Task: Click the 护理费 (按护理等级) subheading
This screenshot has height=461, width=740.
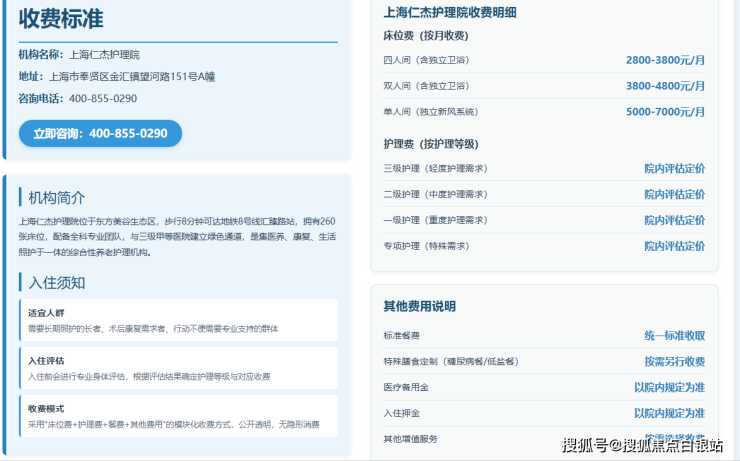Action: coord(431,144)
